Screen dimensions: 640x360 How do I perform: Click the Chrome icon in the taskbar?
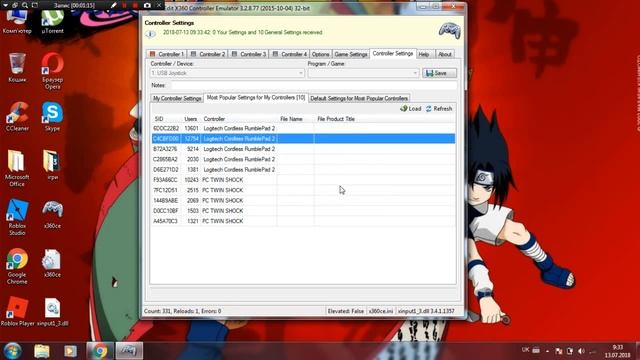pyautogui.click(x=100, y=351)
